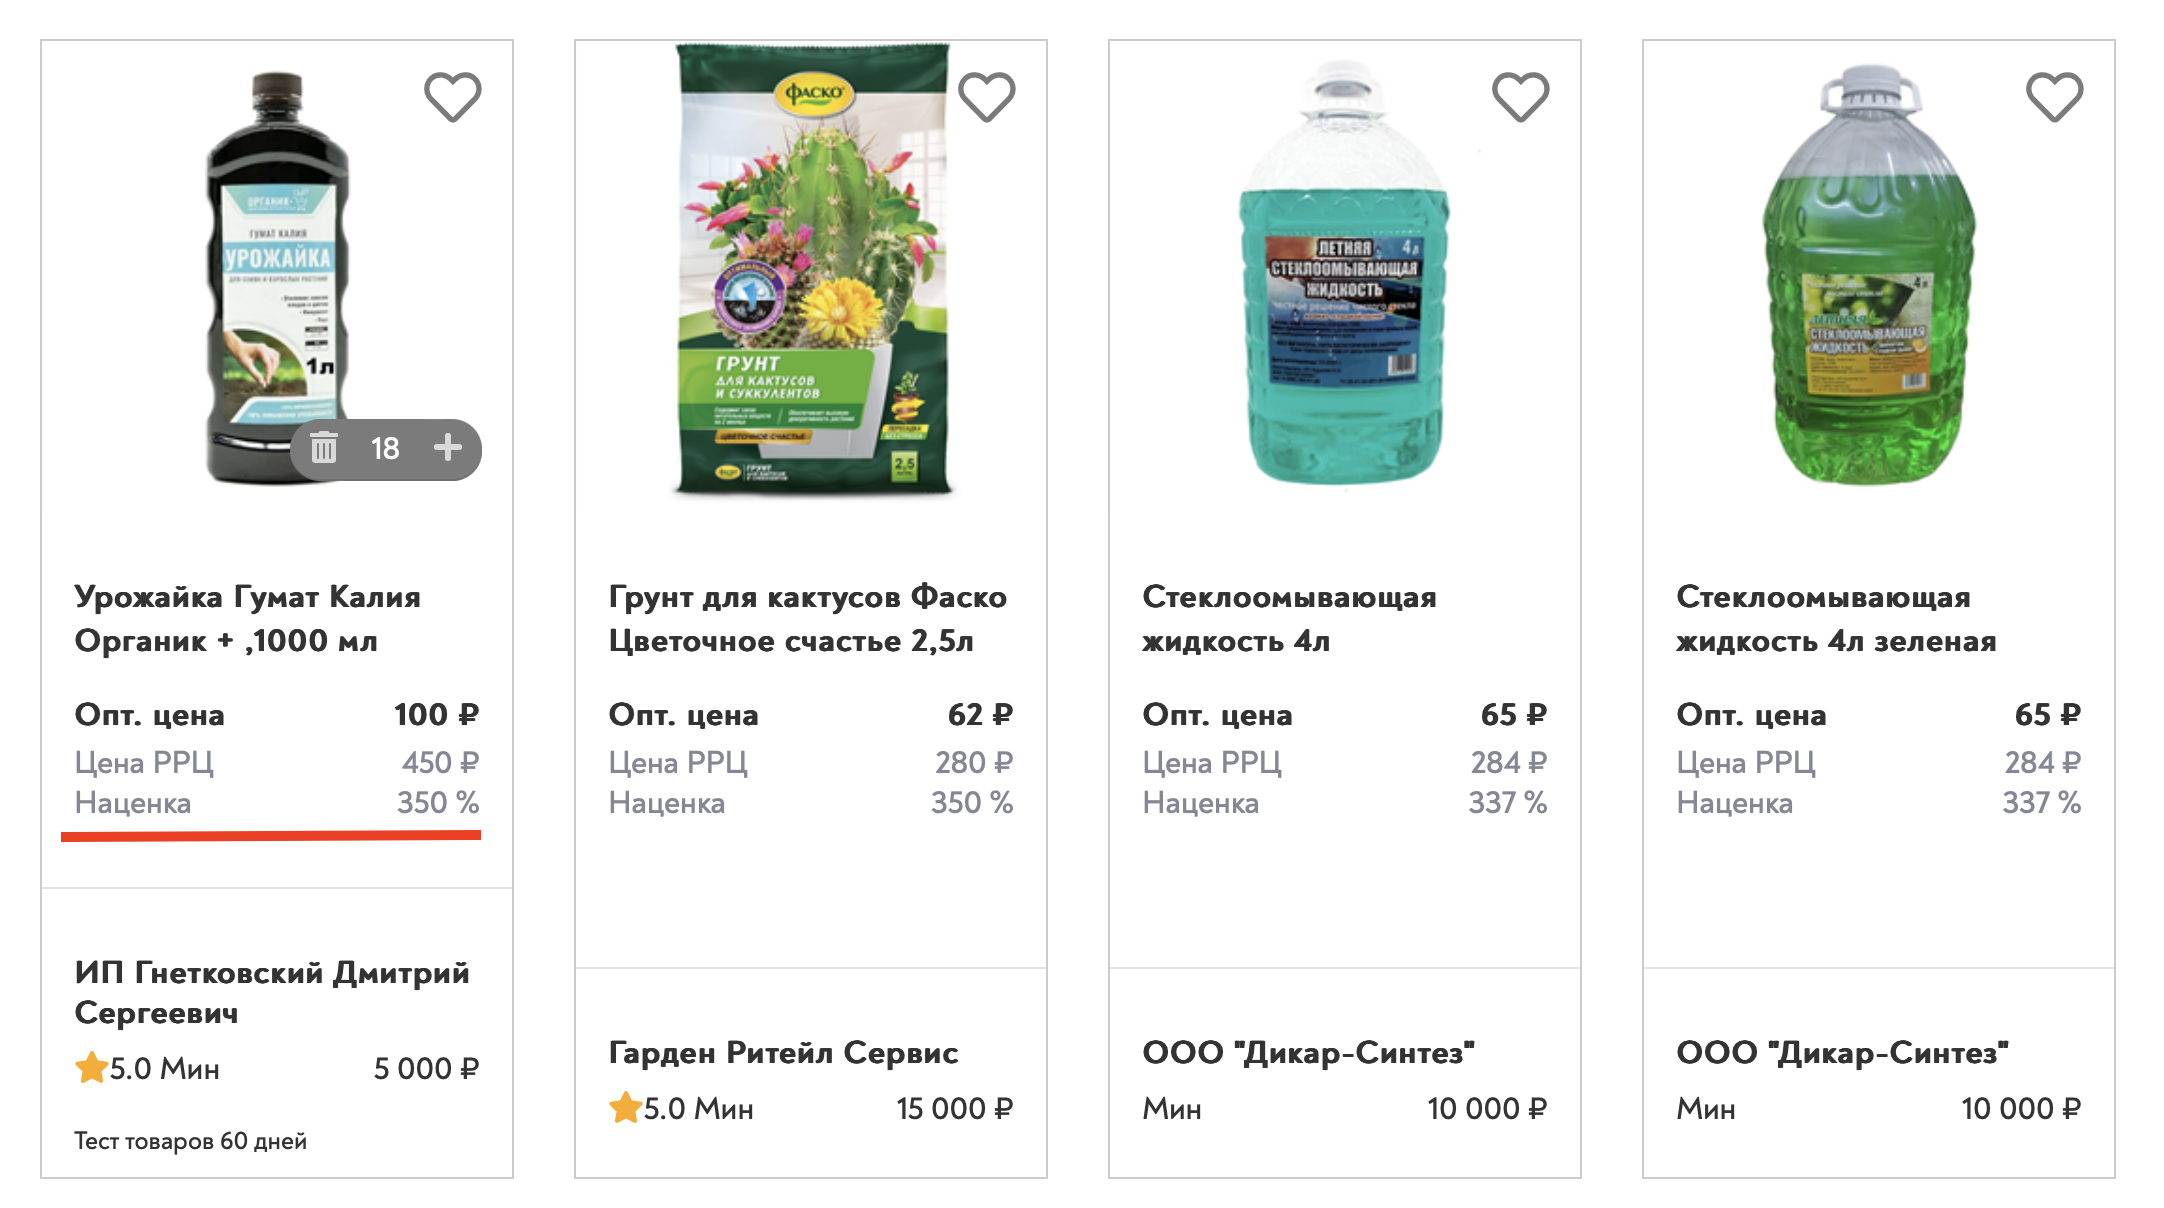Open the green washer fluid image

[x=1869, y=275]
